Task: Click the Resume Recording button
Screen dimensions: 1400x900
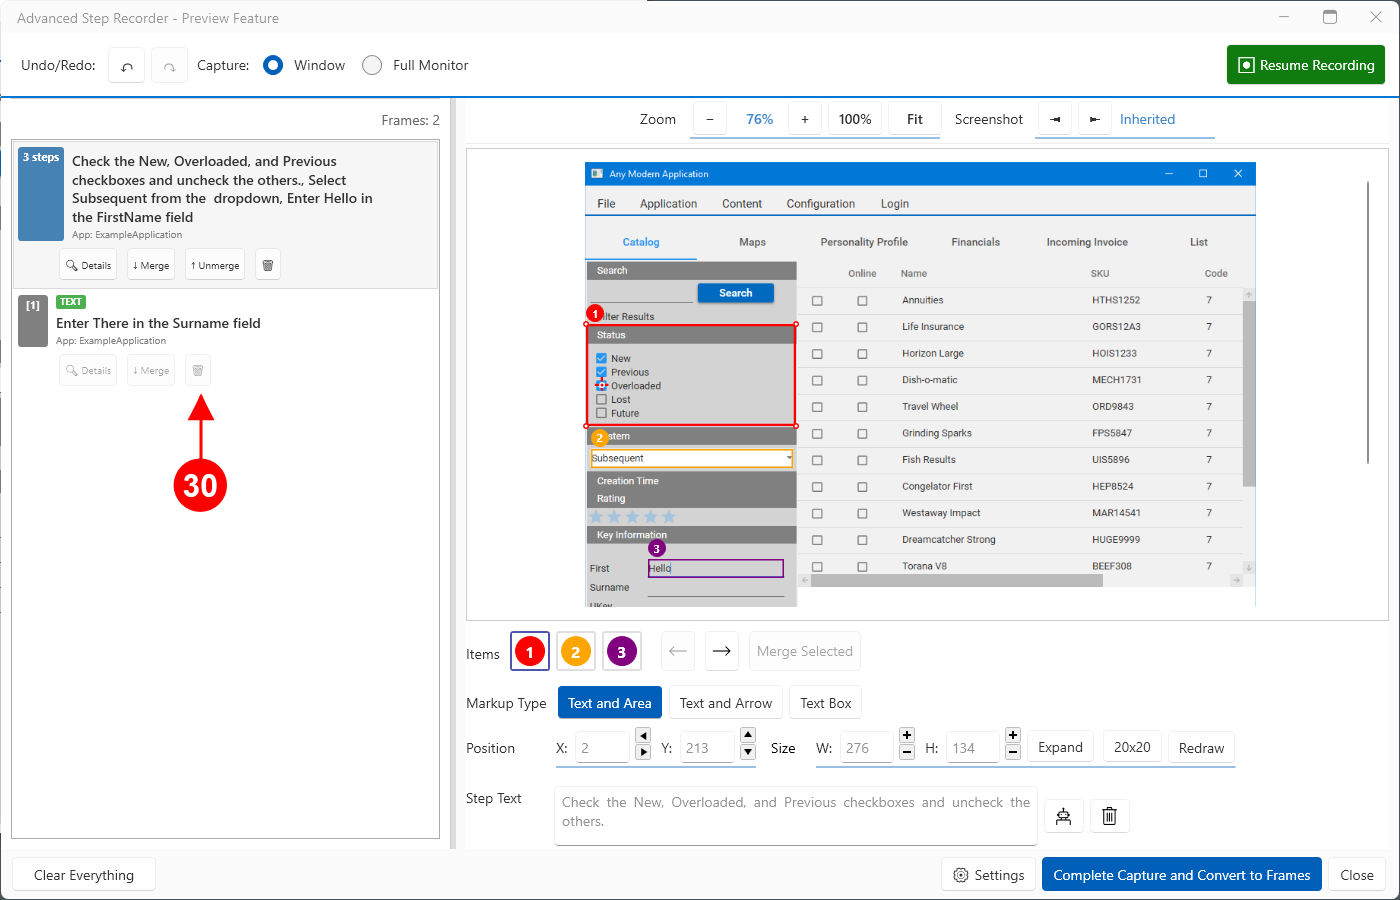Action: (x=1305, y=65)
